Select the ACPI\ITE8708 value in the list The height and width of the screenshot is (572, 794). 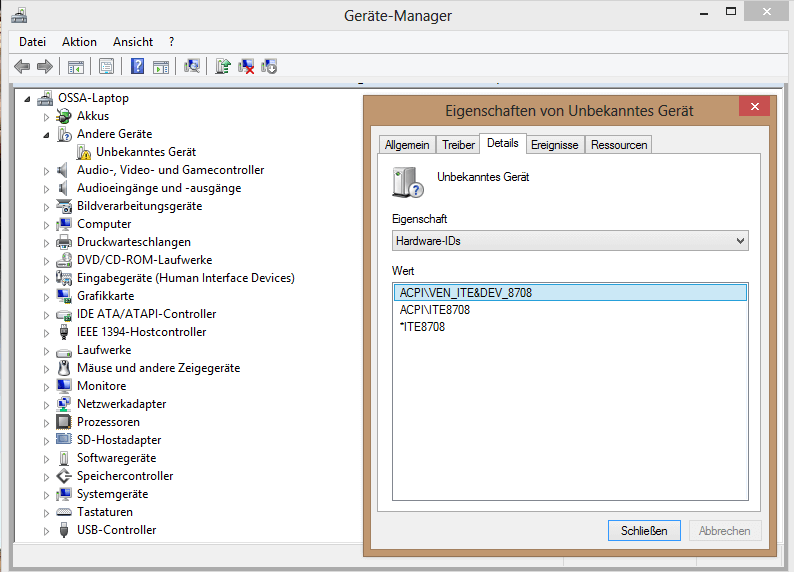point(435,310)
